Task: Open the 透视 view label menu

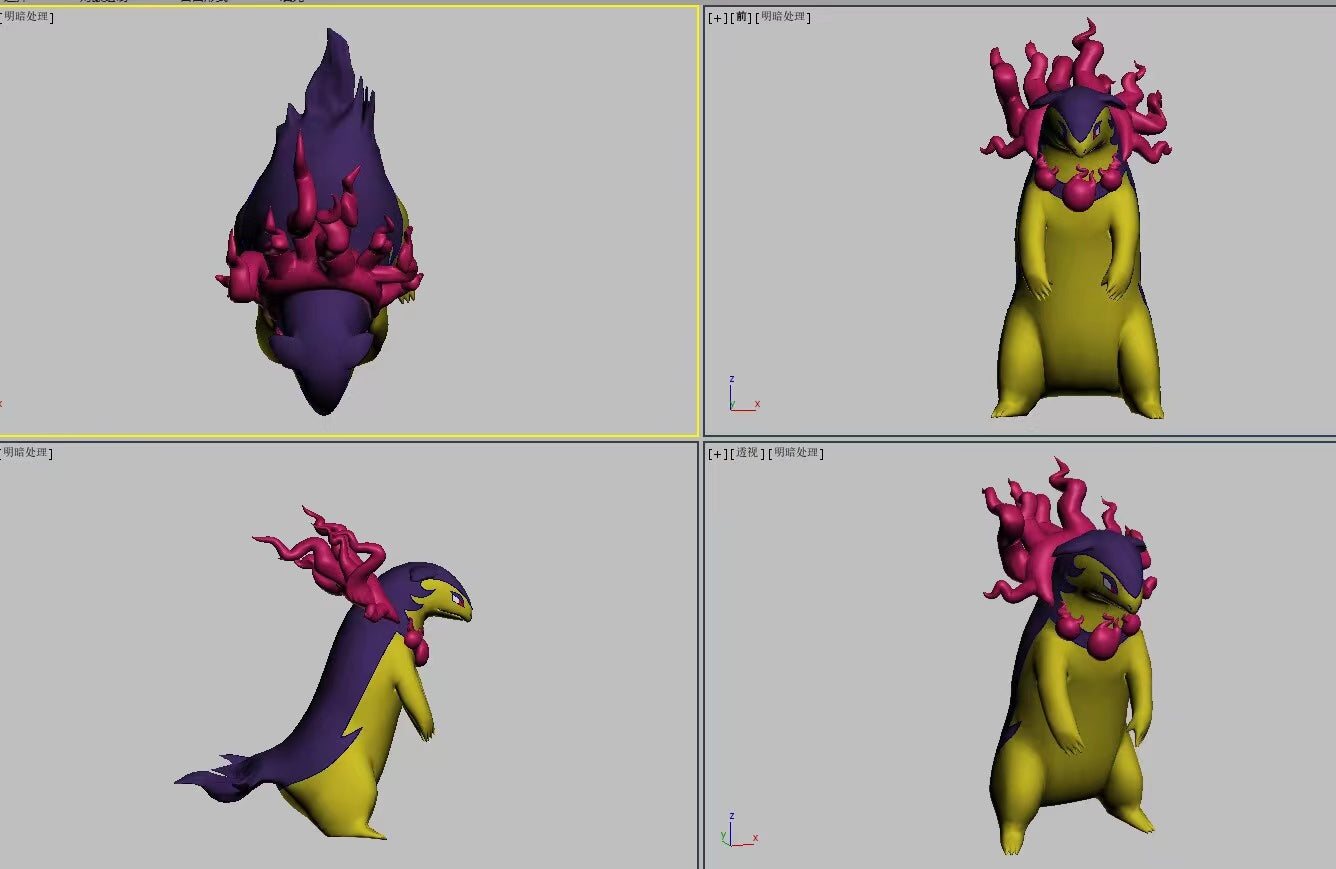Action: click(747, 453)
